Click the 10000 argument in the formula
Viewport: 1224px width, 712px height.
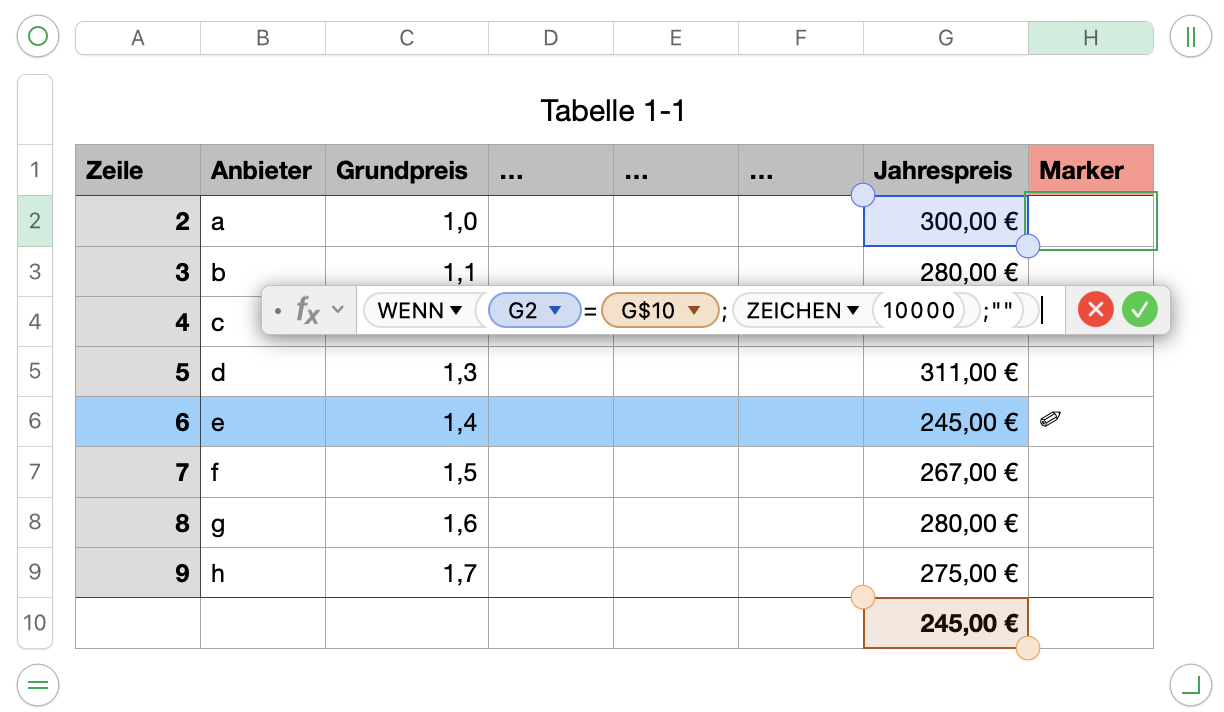coord(919,311)
